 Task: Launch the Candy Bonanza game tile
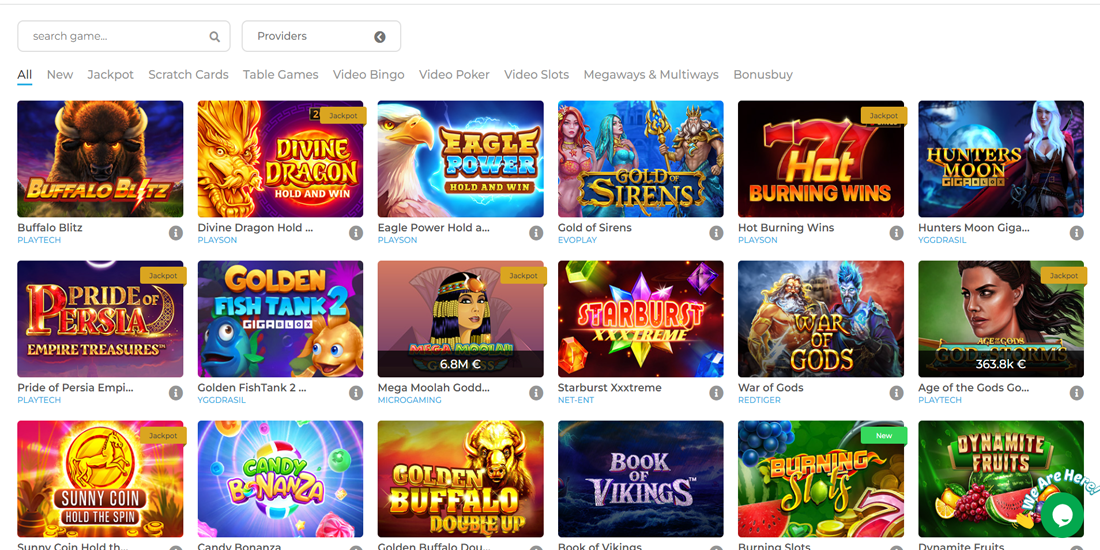[280, 479]
